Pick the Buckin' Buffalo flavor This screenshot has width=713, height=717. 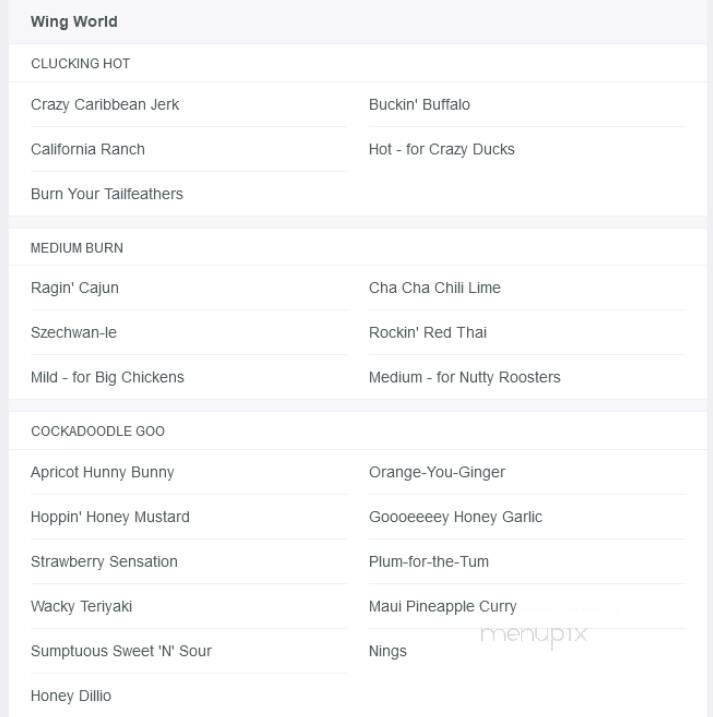[419, 105]
